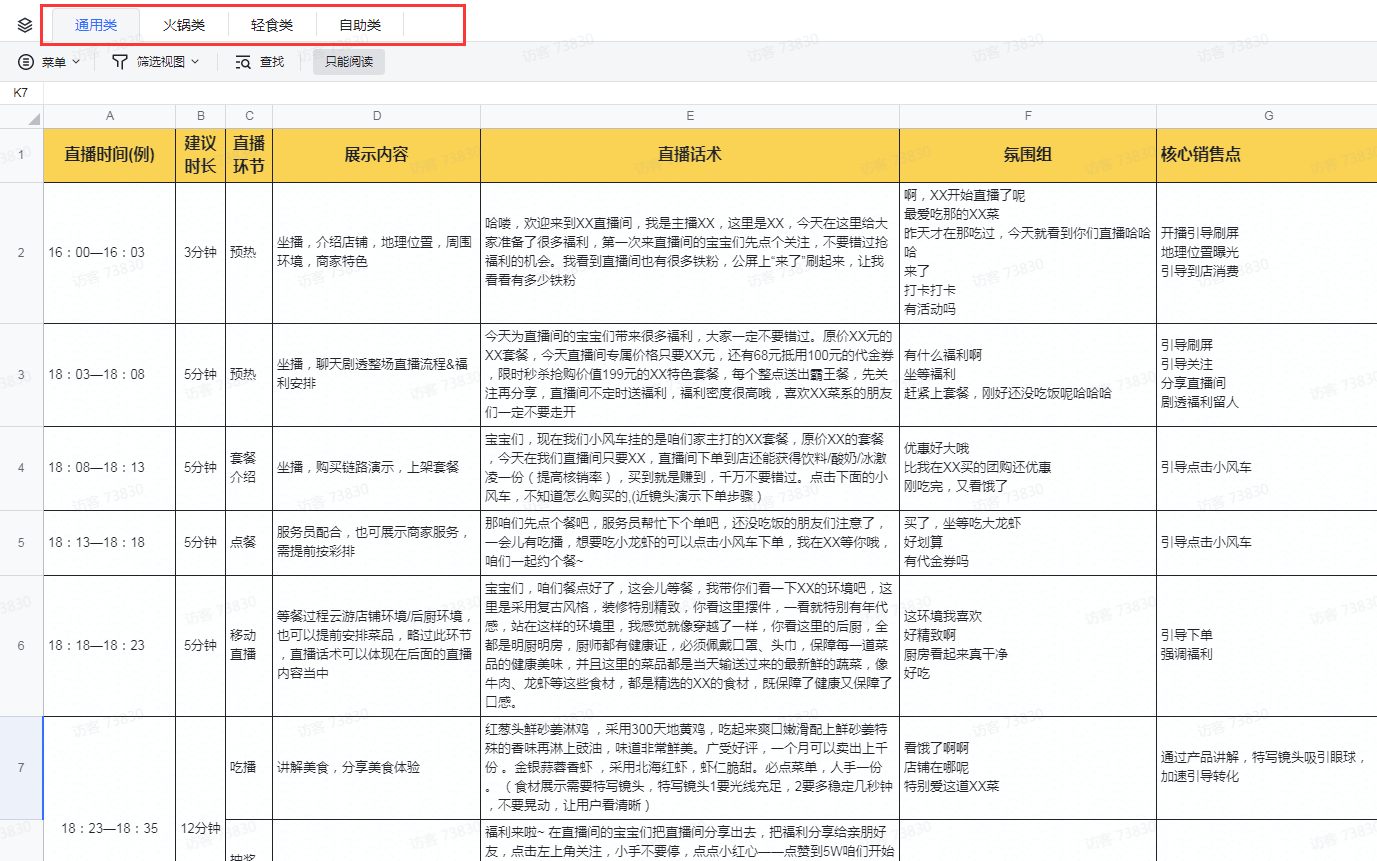Screen dimensions: 1377x861
Task: Click the 只能阅读 read-only badge
Action: click(x=348, y=61)
